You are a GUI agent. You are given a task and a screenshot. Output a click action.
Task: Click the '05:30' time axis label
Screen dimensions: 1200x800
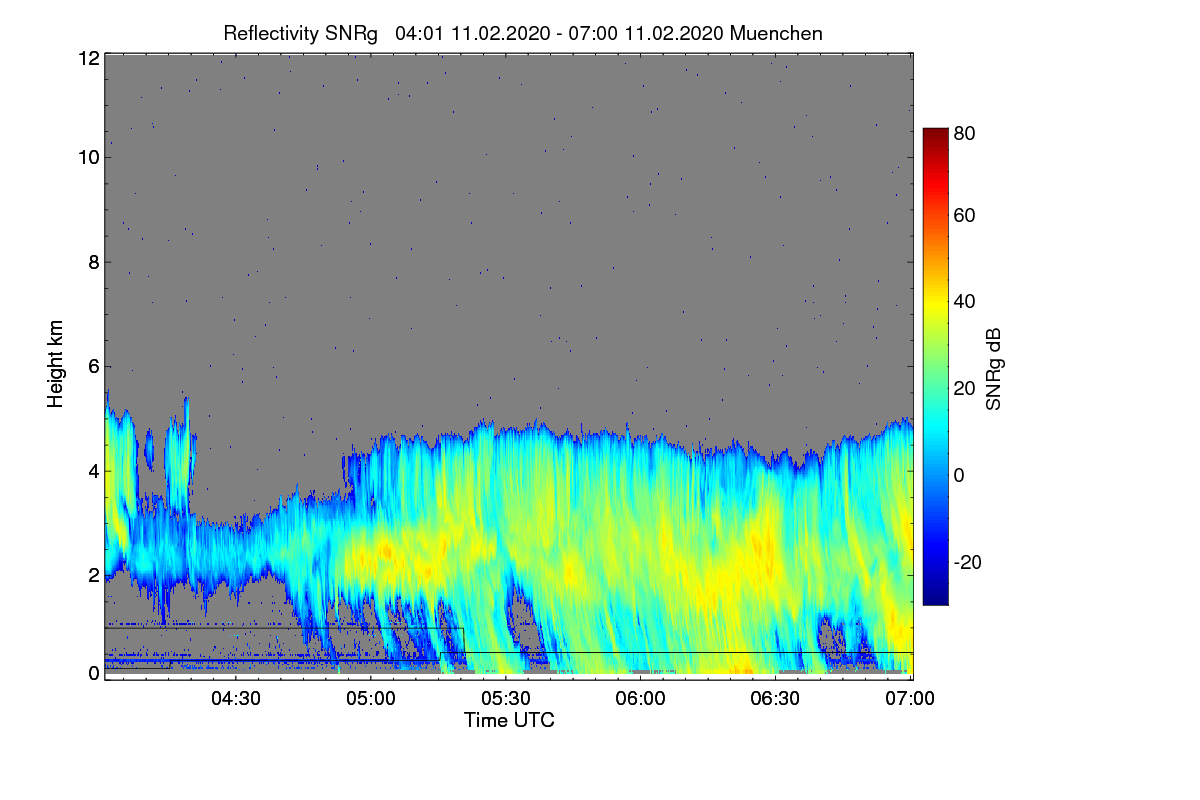[505, 697]
